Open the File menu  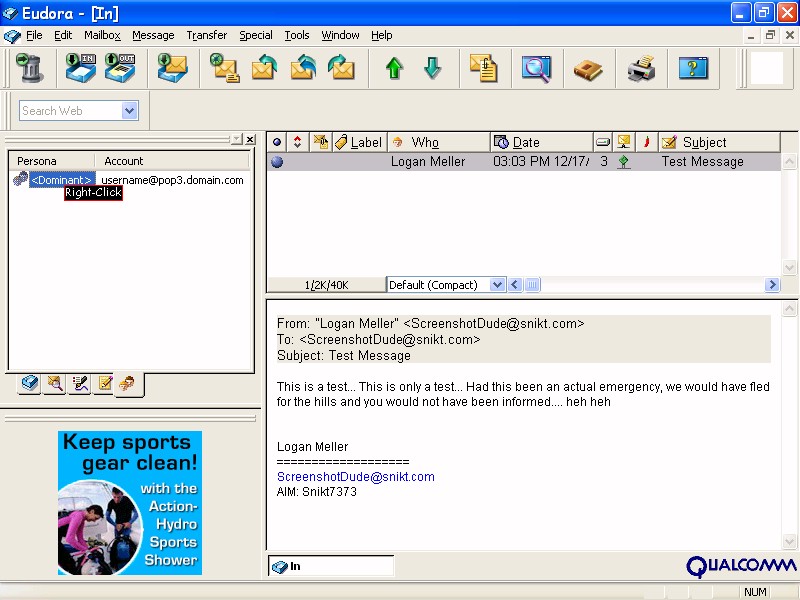click(34, 35)
